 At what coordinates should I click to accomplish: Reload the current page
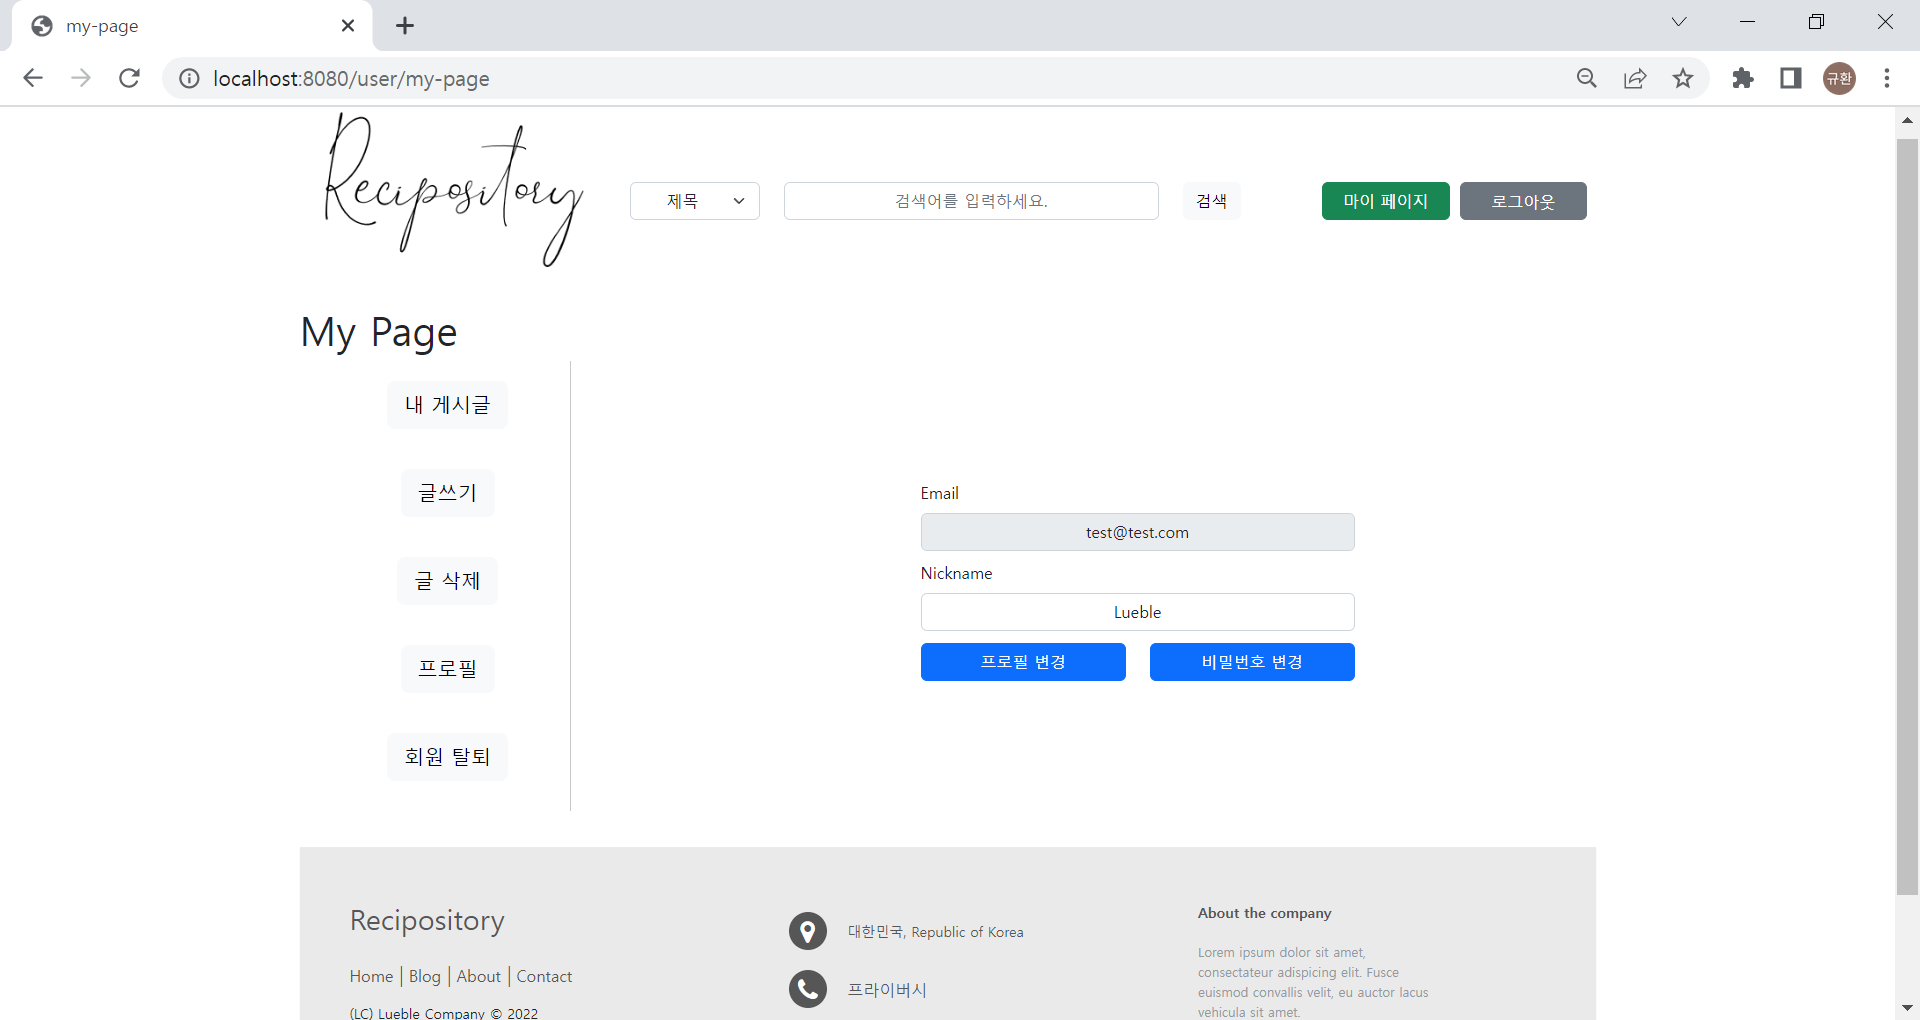pos(129,78)
